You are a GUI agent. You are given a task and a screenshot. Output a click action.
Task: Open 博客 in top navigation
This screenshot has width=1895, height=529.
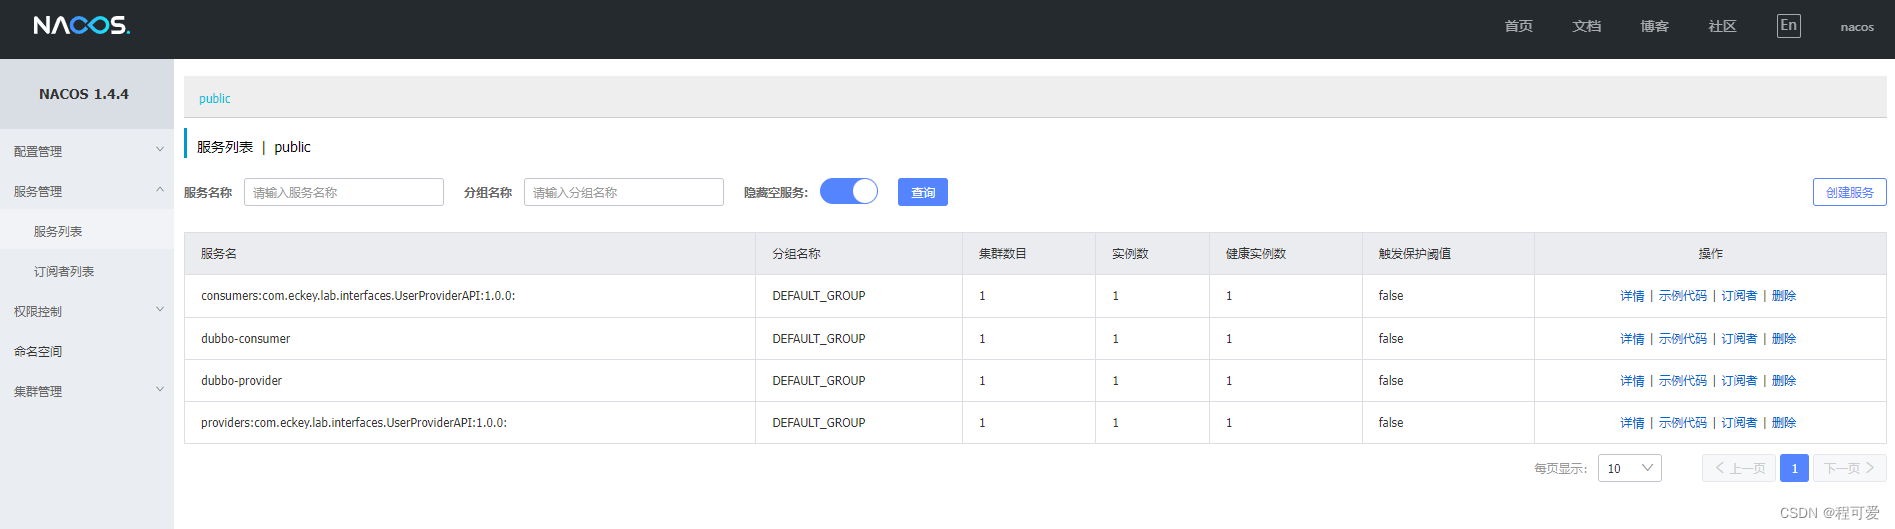[x=1655, y=26]
